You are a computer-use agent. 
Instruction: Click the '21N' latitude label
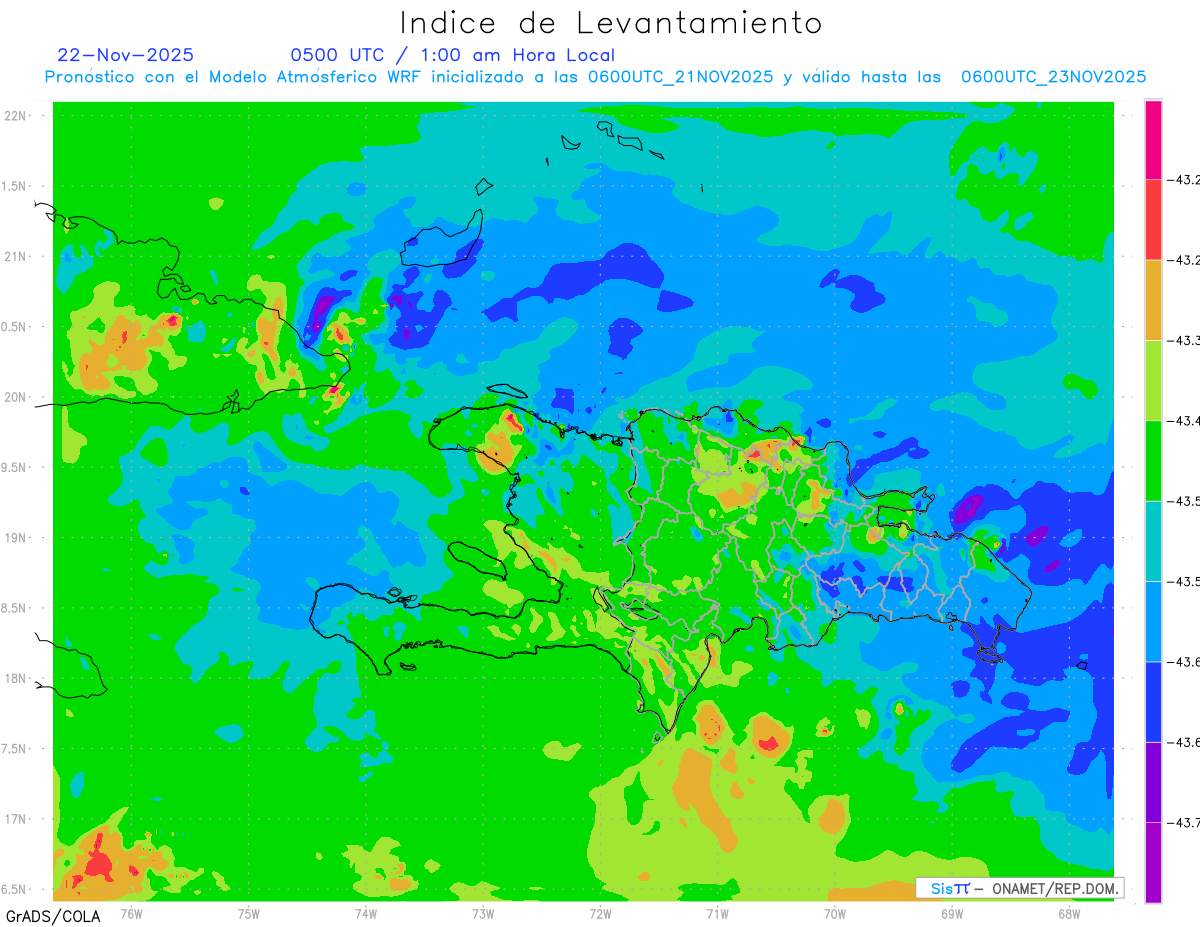coord(14,256)
